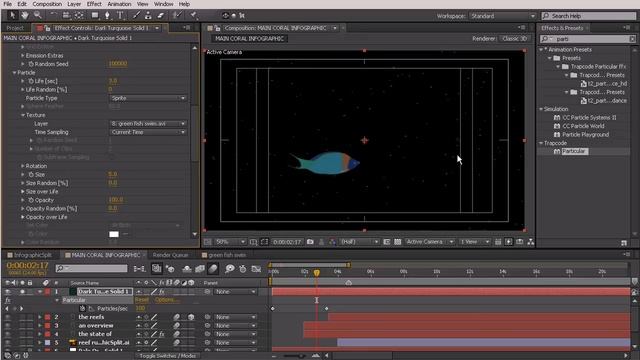Viewport: 640px width, 360px height.
Task: Expand the Rotation property group
Action: pyautogui.click(x=23, y=166)
